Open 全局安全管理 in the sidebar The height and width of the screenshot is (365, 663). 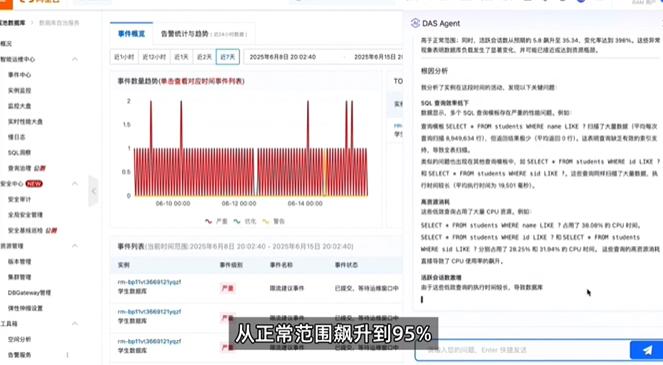(x=25, y=215)
